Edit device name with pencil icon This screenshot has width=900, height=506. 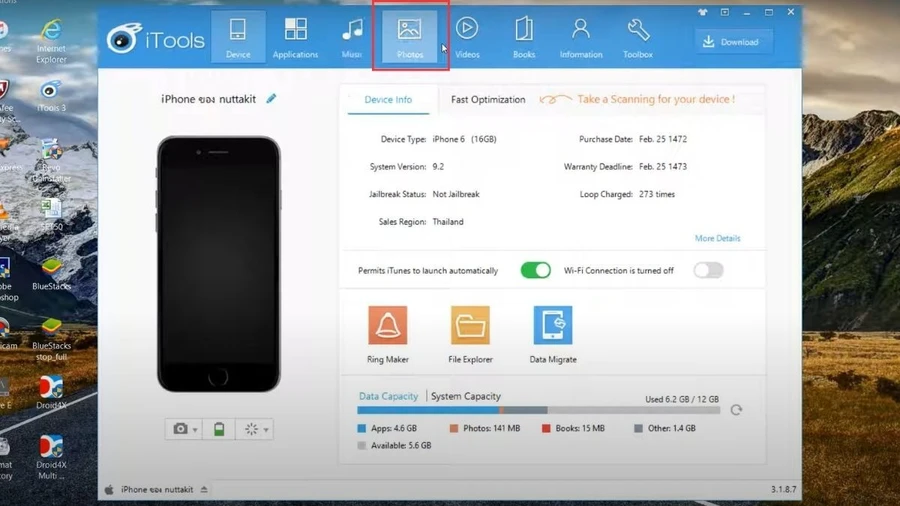click(x=271, y=99)
